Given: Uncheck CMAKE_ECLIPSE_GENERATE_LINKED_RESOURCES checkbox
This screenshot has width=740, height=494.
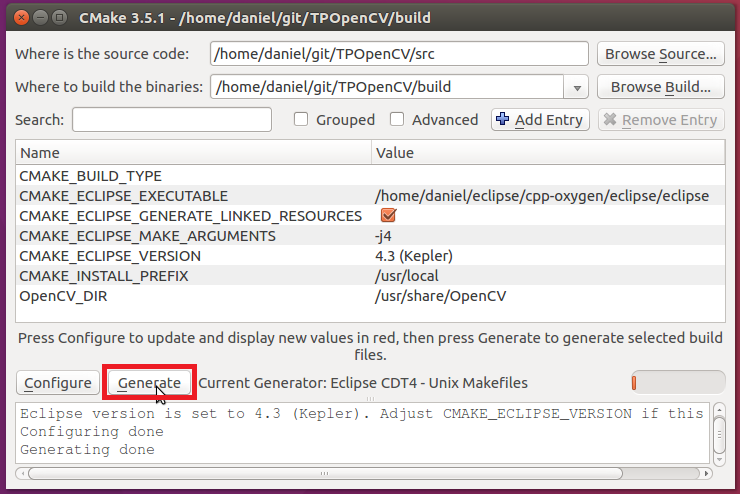Looking at the screenshot, I should tap(388, 216).
